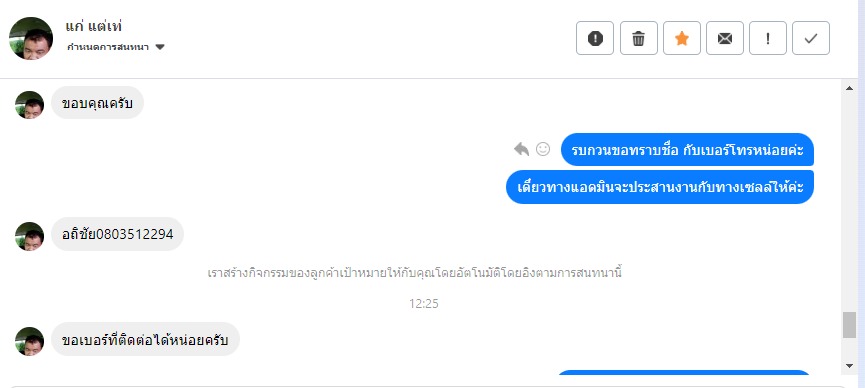Delete conversation with trash icon
Image resolution: width=865 pixels, height=388 pixels.
pyautogui.click(x=638, y=38)
